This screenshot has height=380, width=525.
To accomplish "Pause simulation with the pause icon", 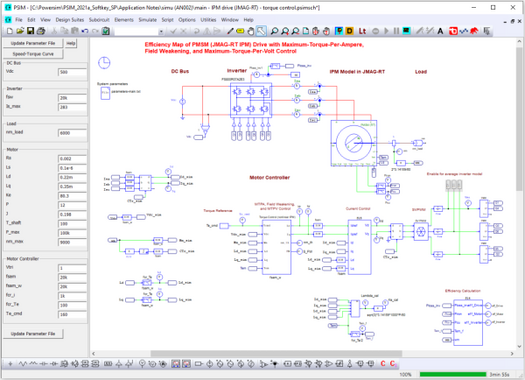I will pyautogui.click(x=396, y=31).
